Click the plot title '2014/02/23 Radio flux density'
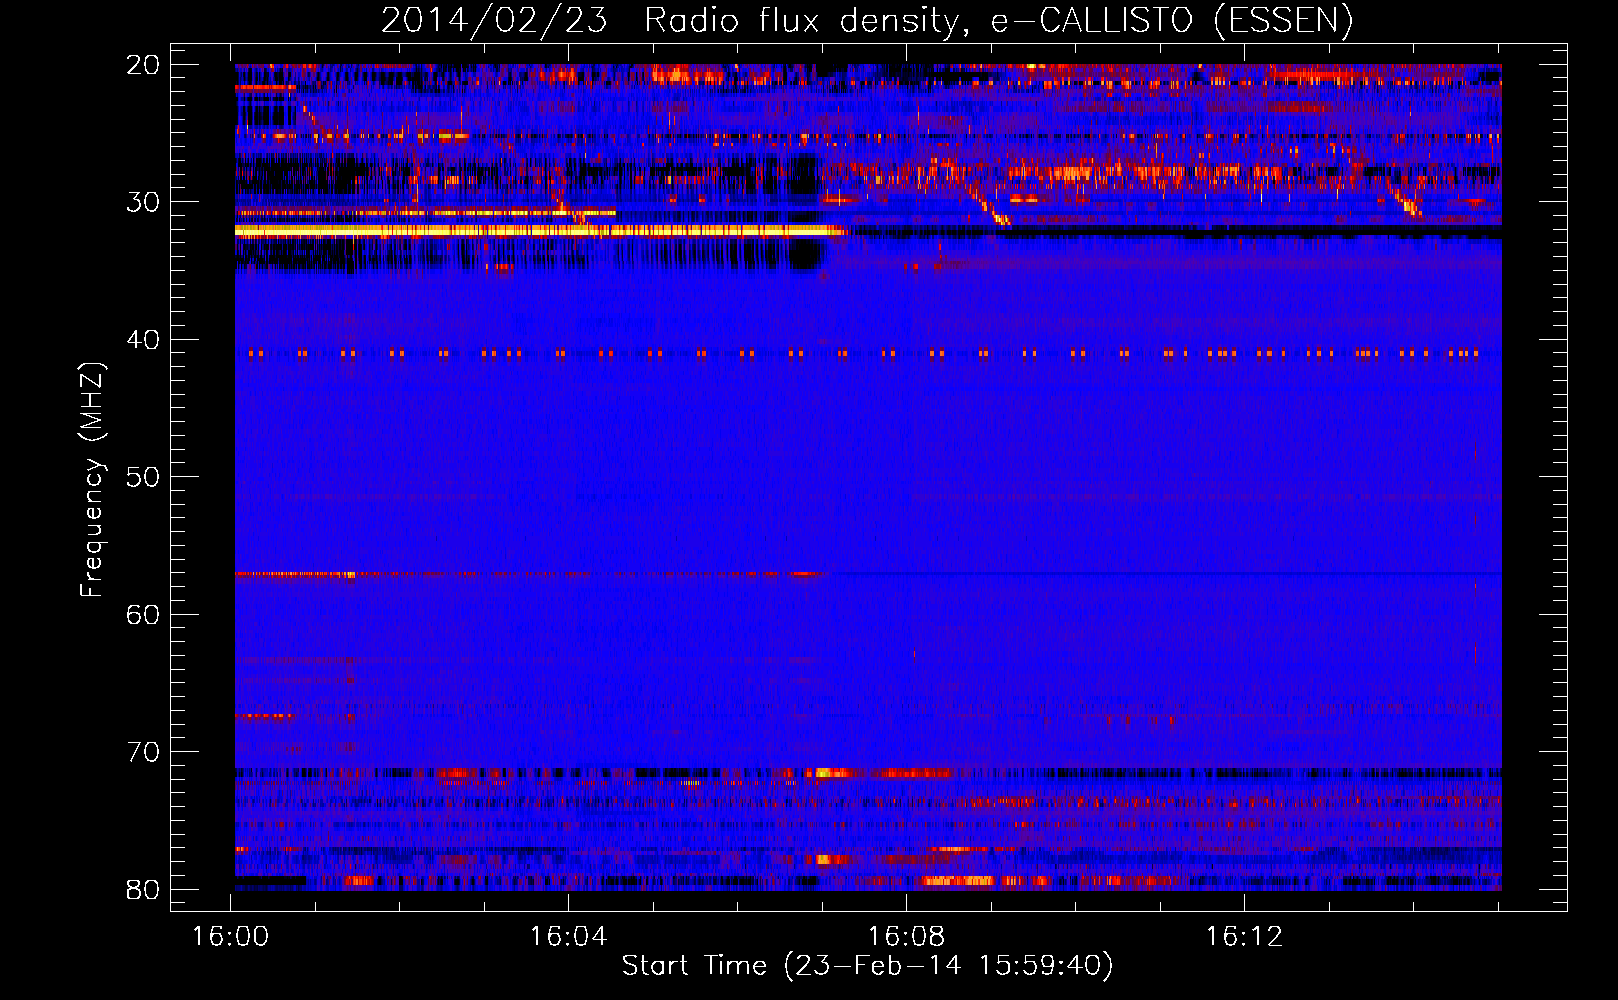This screenshot has height=1000, width=1618. pyautogui.click(x=670, y=20)
